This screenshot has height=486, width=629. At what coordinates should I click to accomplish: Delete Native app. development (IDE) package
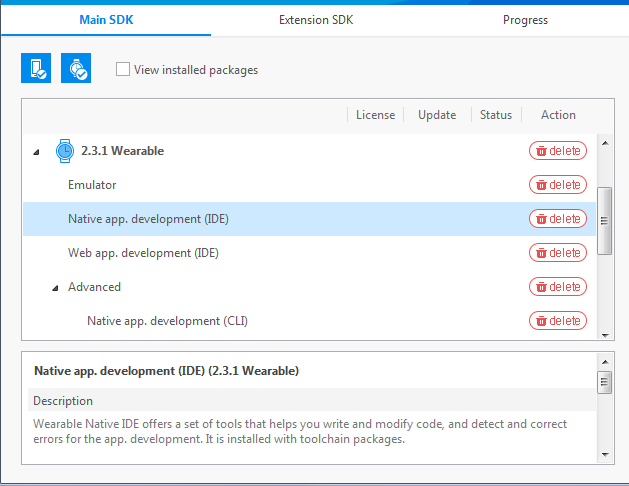tap(557, 219)
